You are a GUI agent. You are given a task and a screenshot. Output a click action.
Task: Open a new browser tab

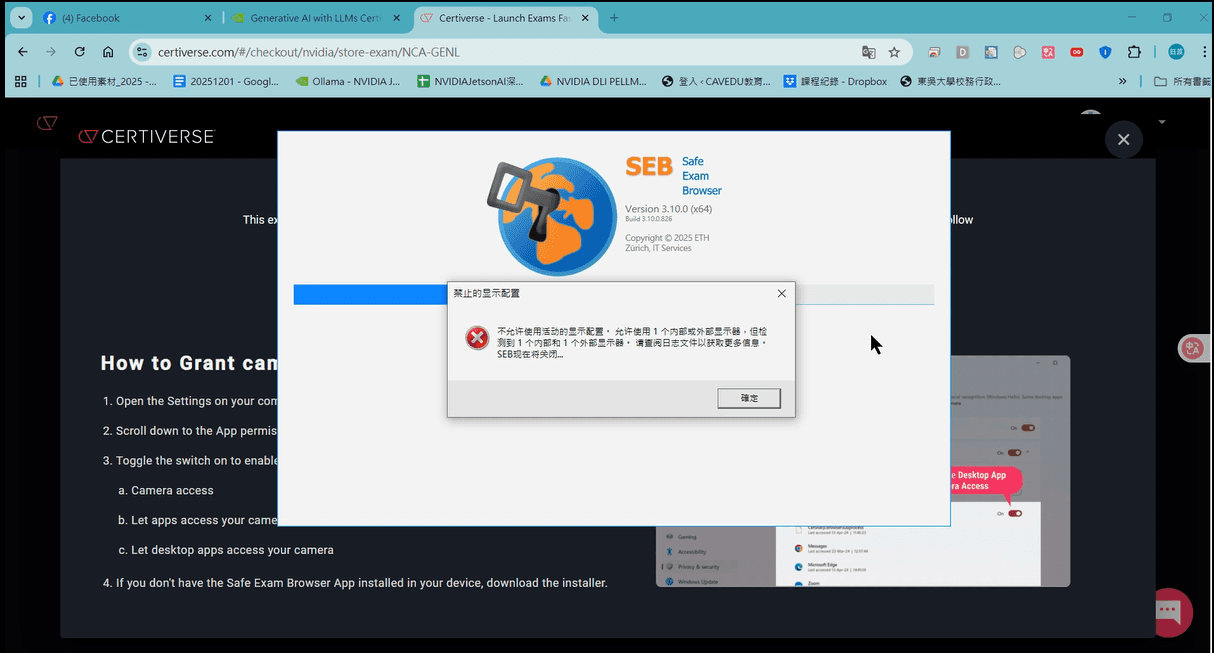[x=614, y=18]
